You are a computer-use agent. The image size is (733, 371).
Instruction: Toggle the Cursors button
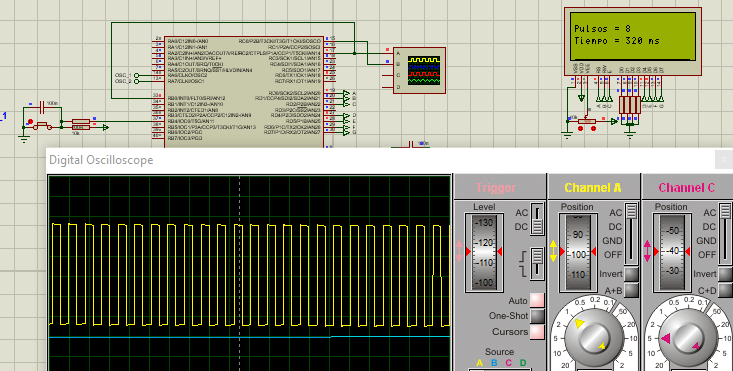coord(537,332)
